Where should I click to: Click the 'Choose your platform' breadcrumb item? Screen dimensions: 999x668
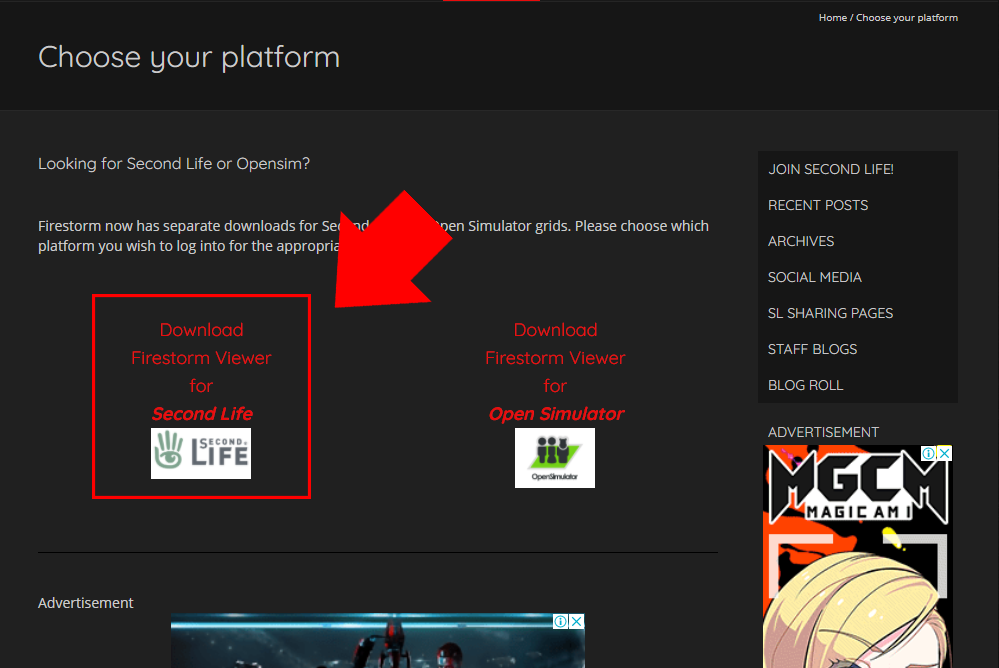(906, 18)
